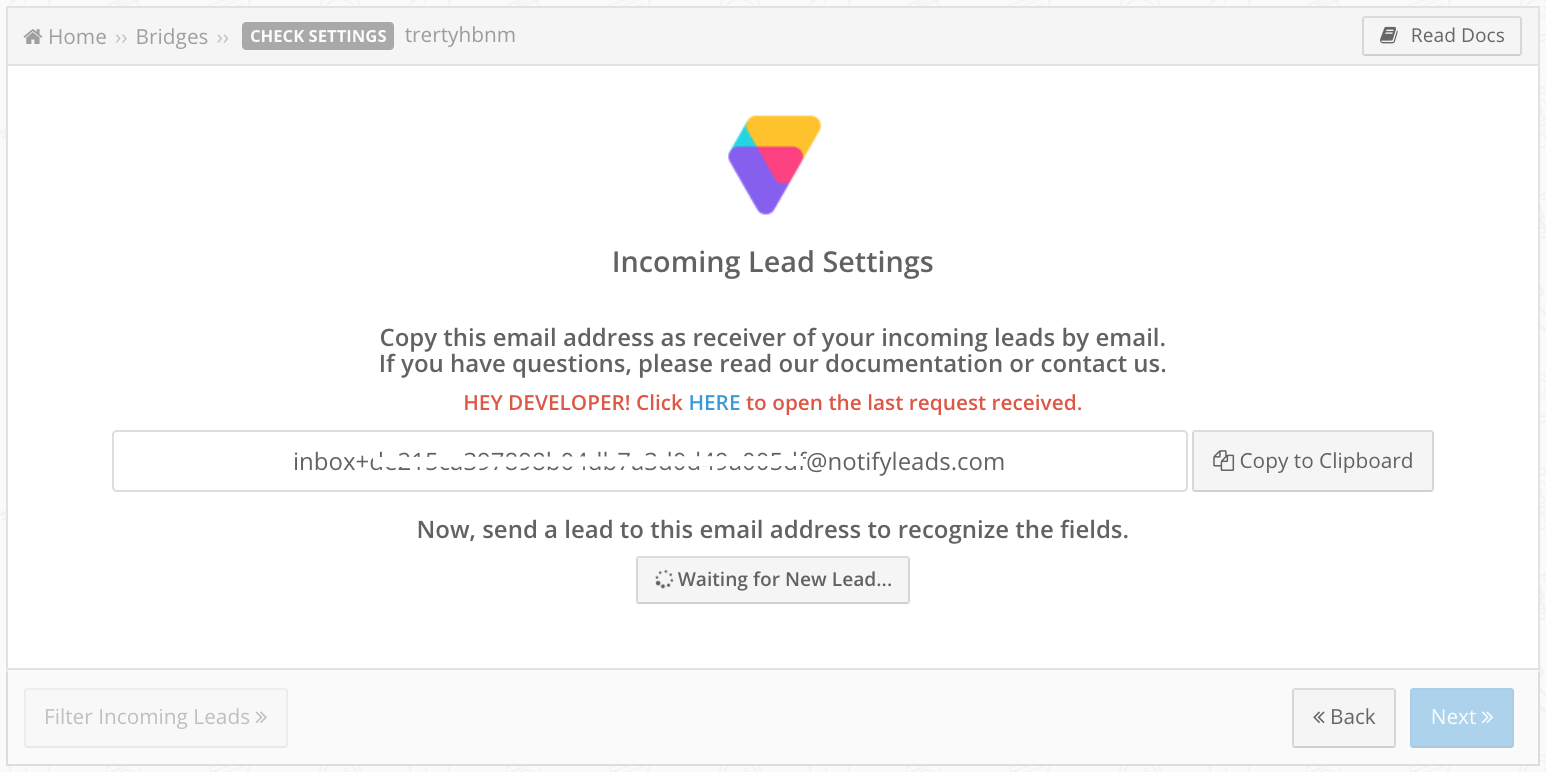Click the Waiting for New Lead button
Viewport: 1546px width, 772px height.
(773, 580)
